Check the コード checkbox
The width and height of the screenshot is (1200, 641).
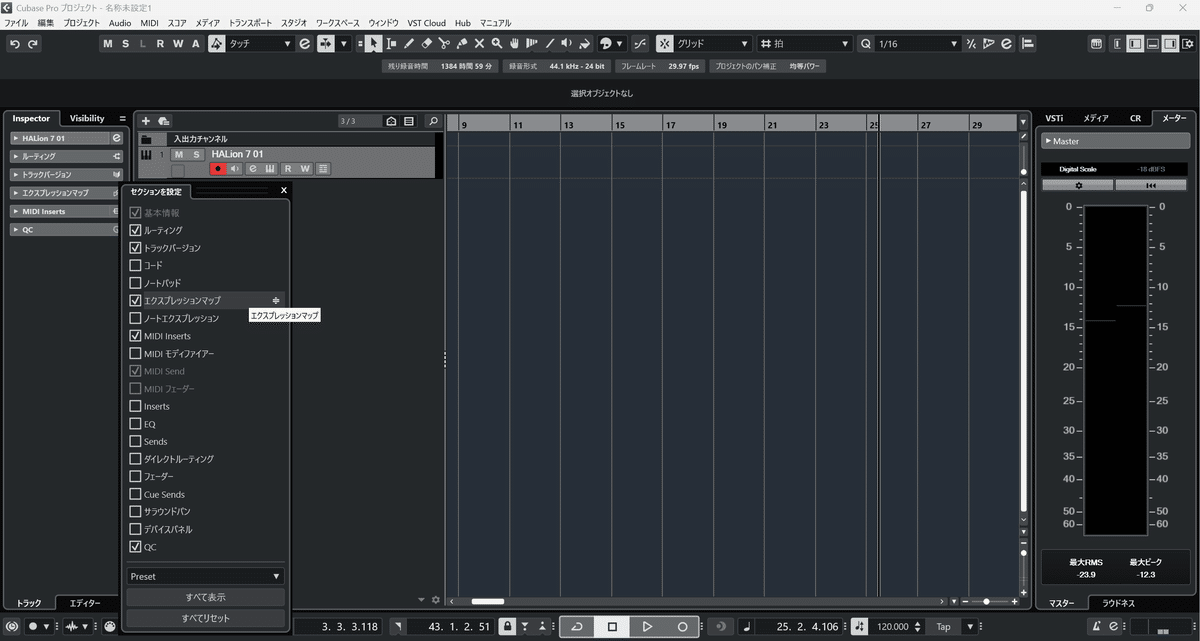135,266
